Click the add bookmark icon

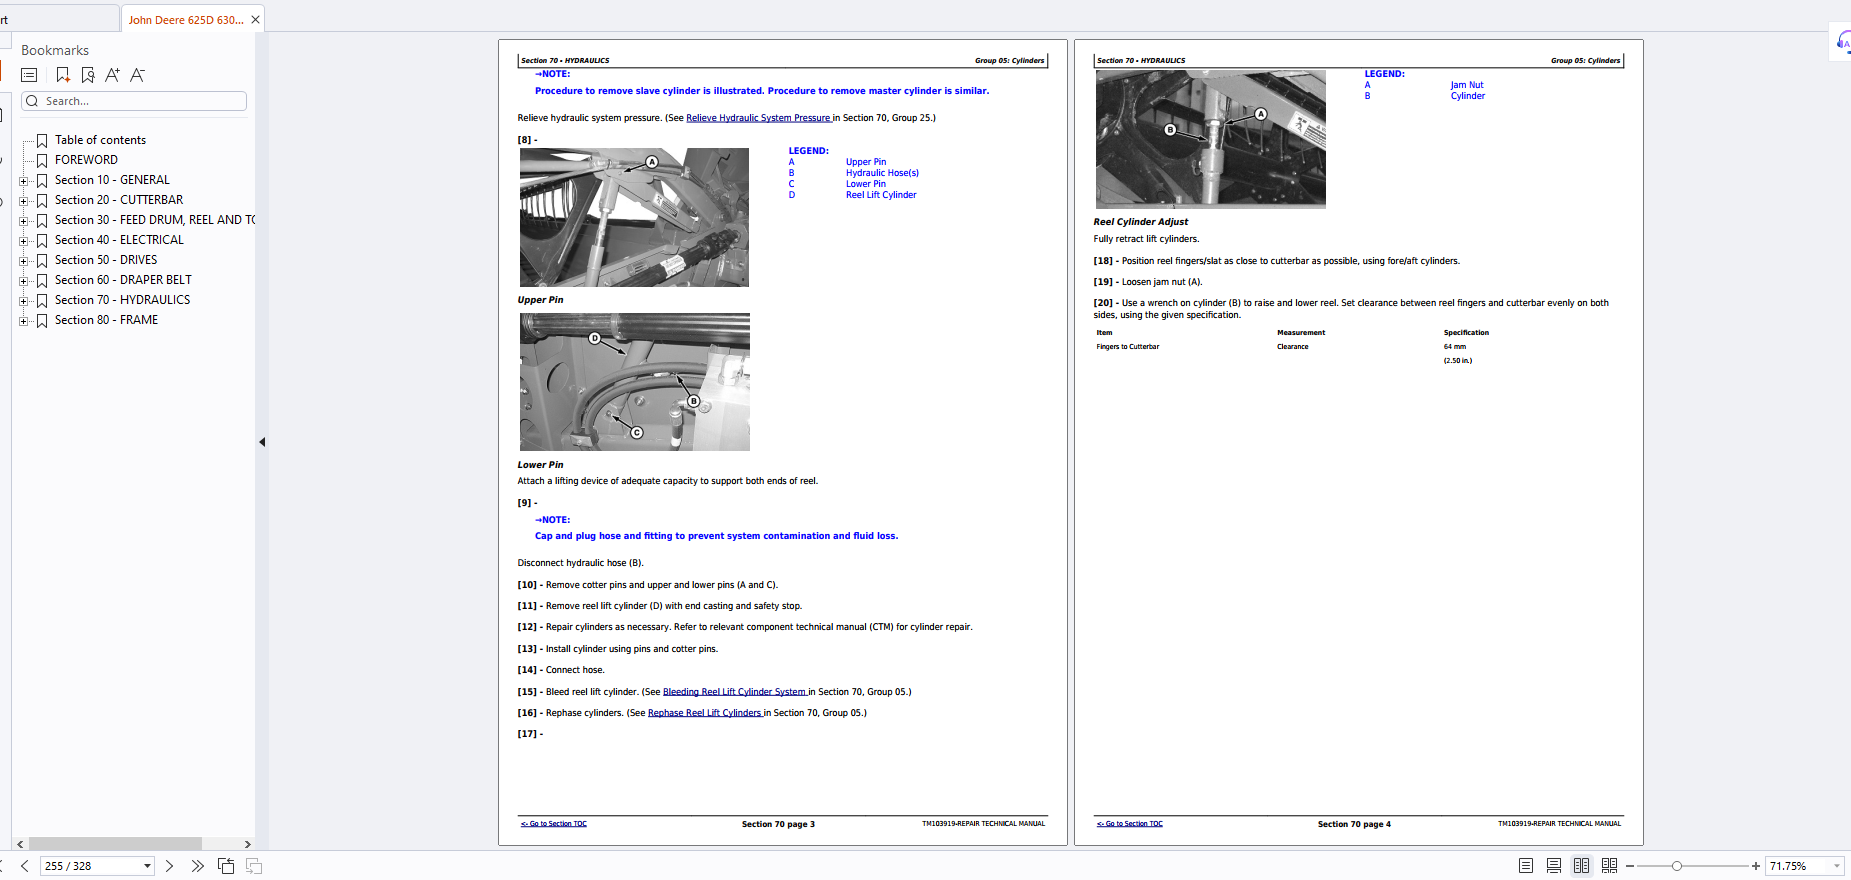(63, 75)
